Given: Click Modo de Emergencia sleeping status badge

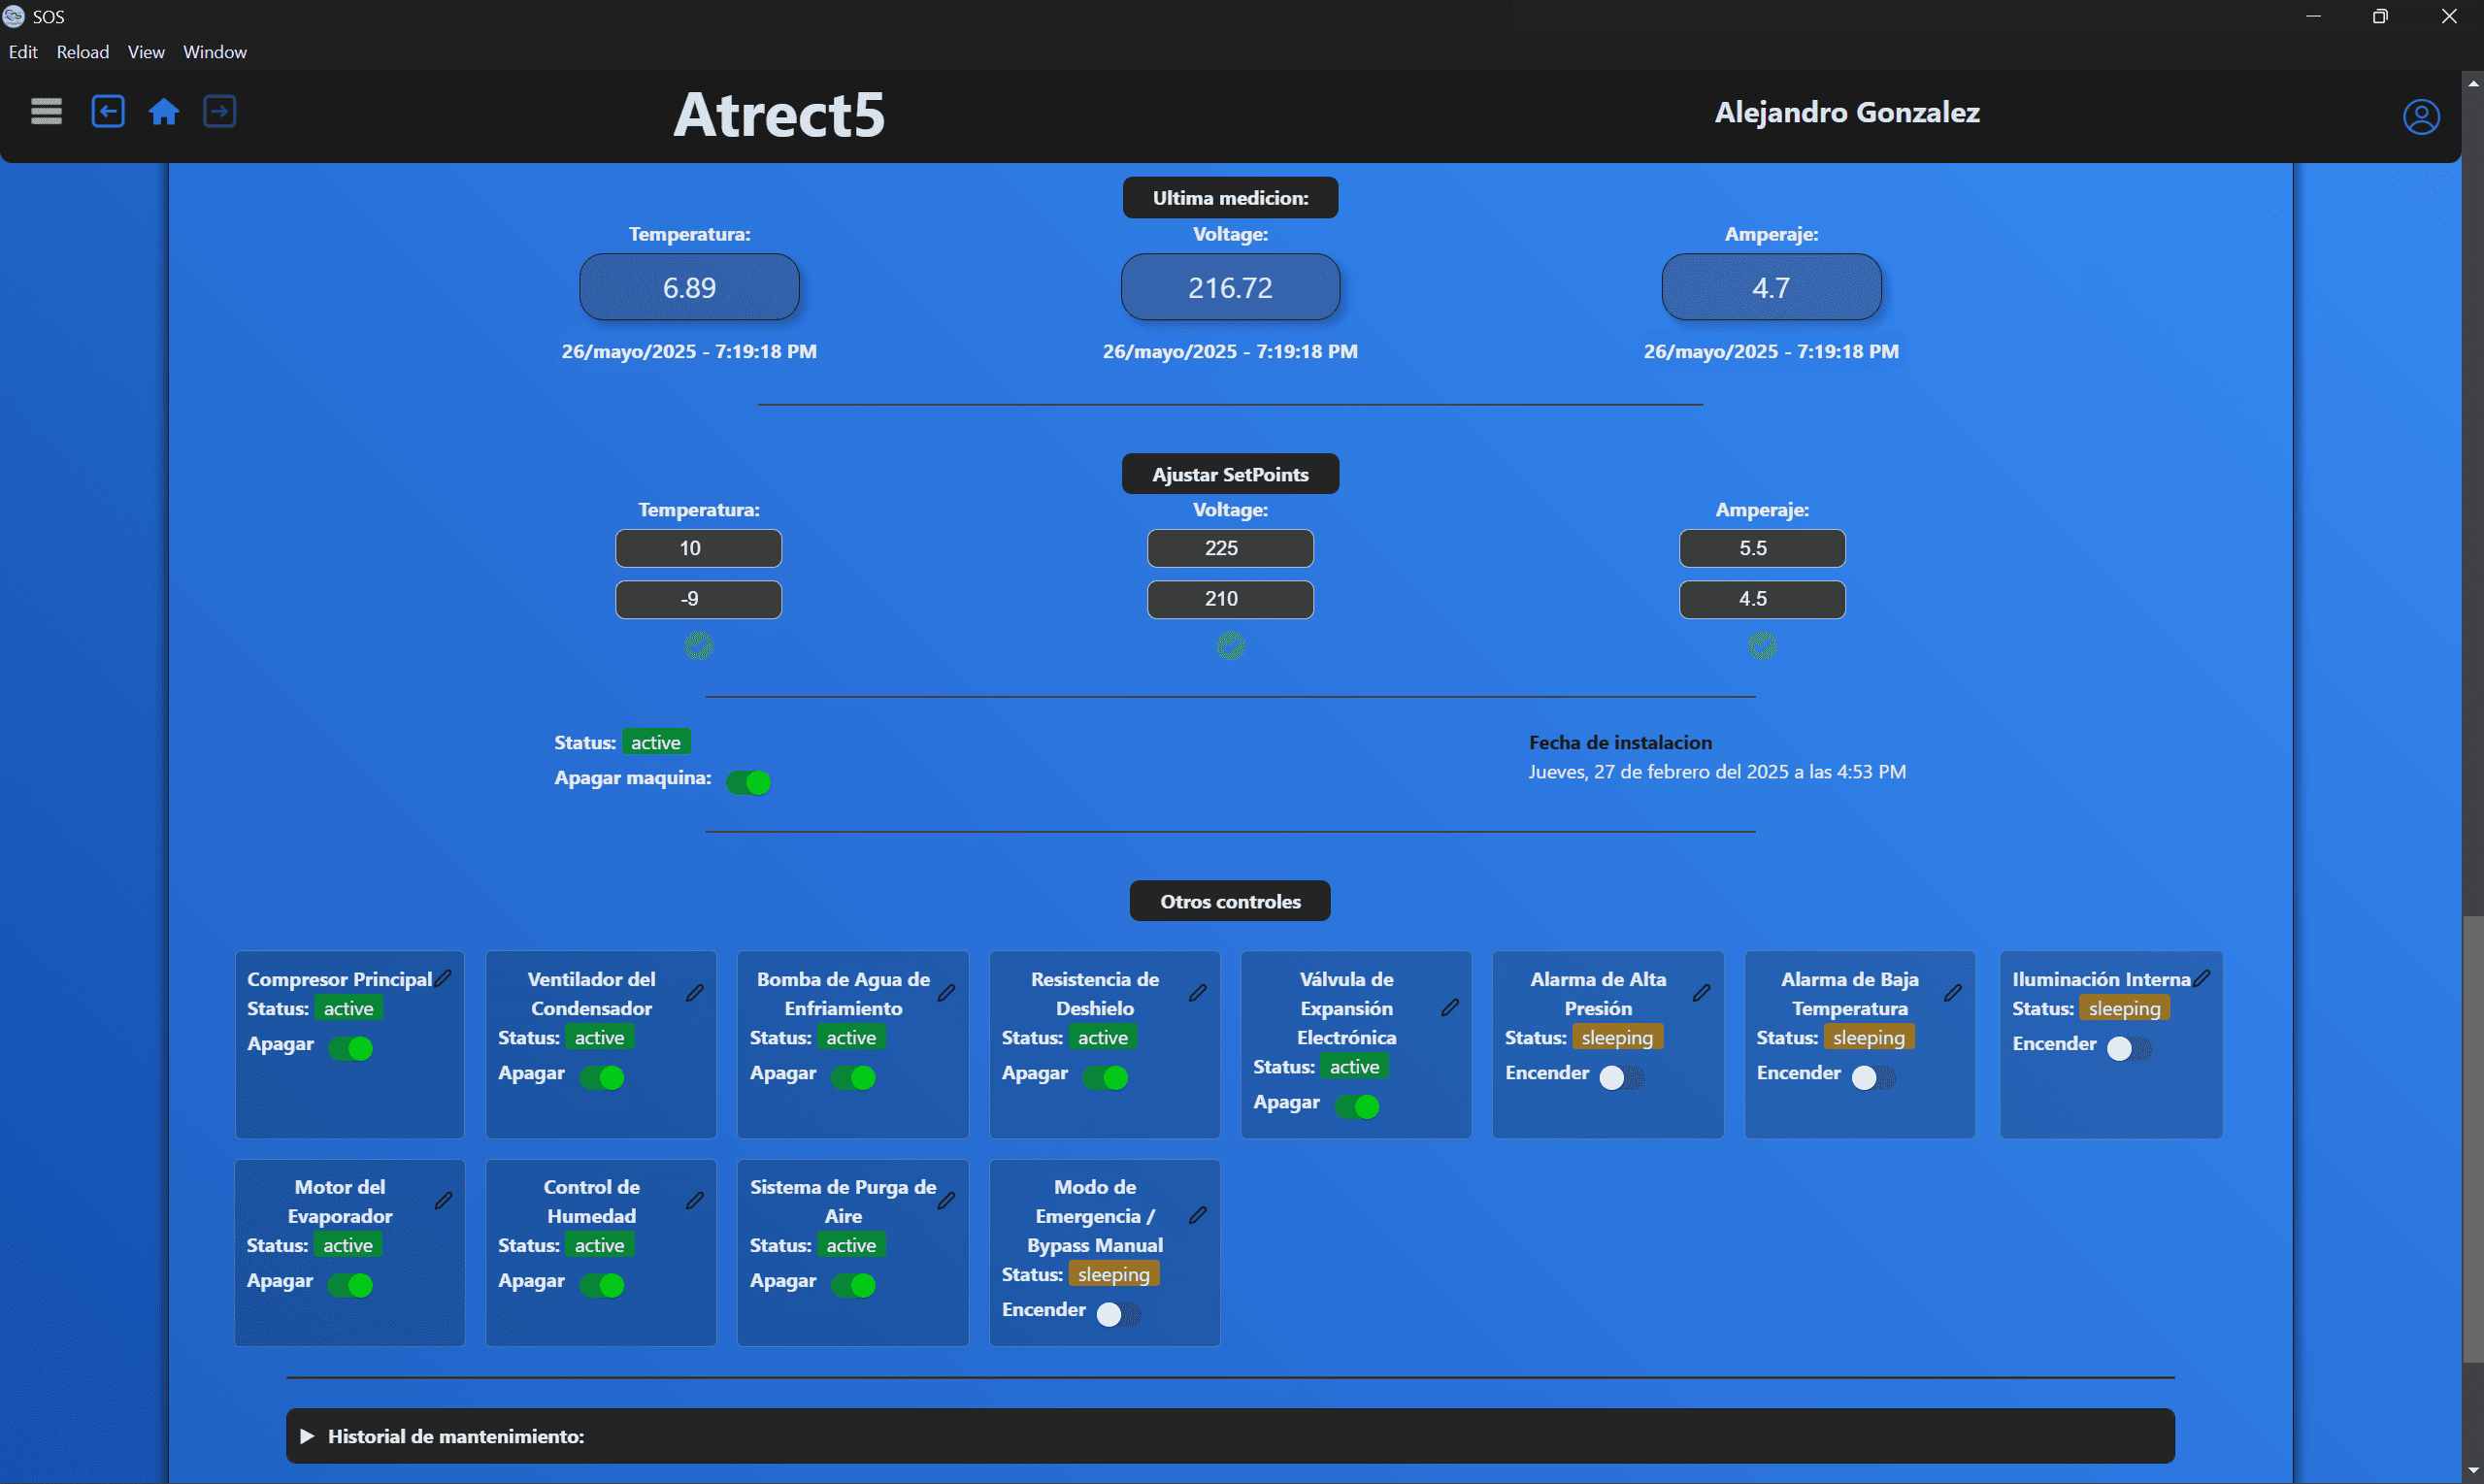Looking at the screenshot, I should tap(1113, 1274).
